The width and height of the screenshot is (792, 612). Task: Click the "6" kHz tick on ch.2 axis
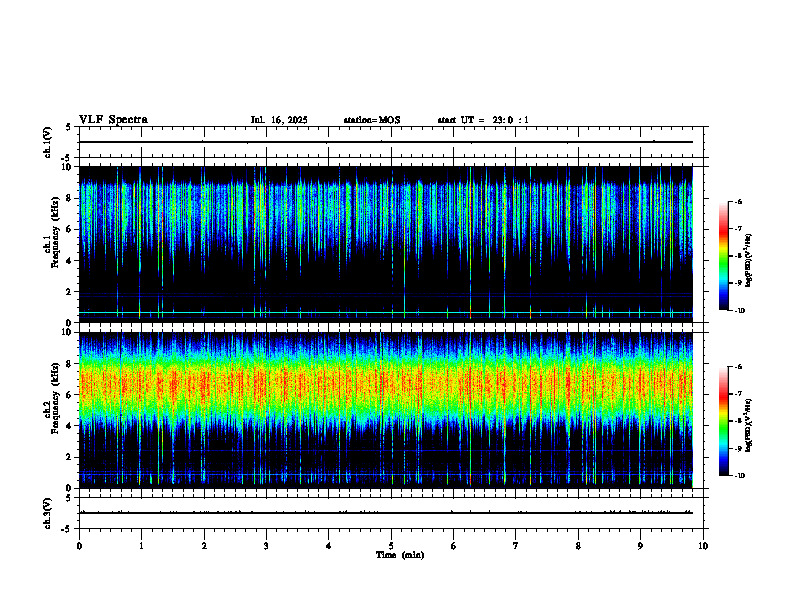(x=70, y=395)
